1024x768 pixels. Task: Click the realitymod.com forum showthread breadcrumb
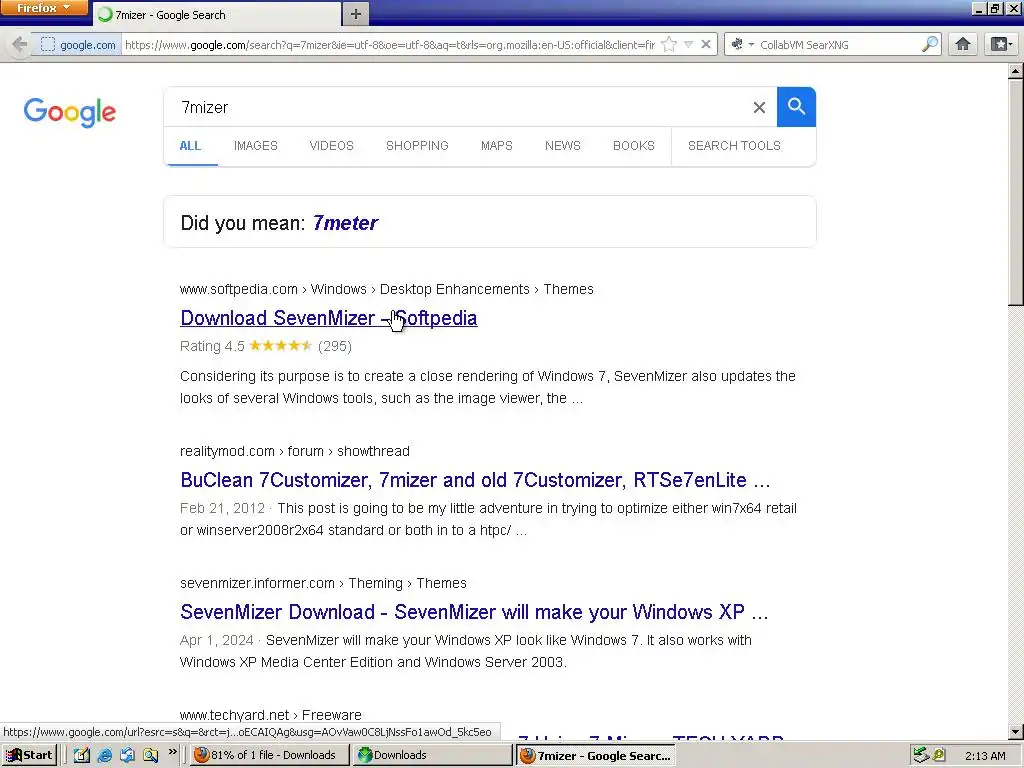[295, 451]
